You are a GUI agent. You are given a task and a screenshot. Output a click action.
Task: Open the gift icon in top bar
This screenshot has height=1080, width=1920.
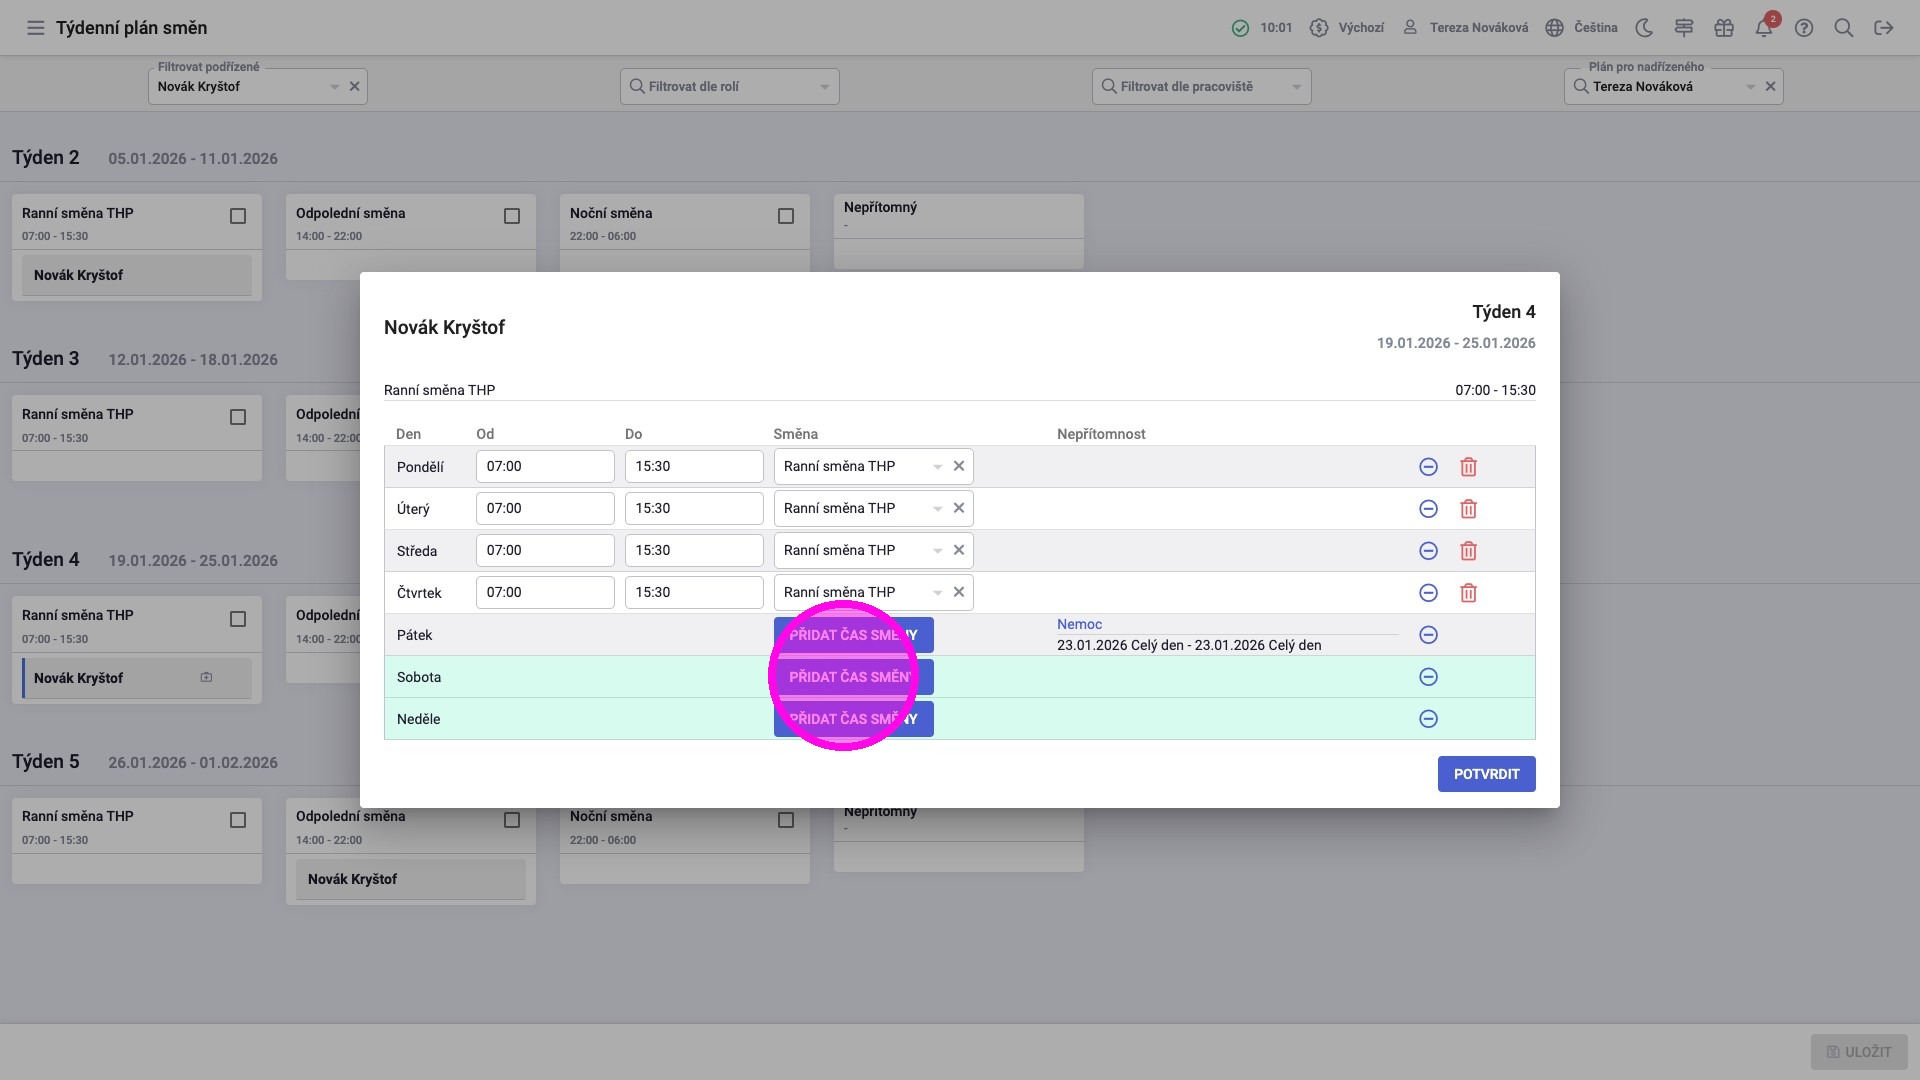pyautogui.click(x=1724, y=28)
